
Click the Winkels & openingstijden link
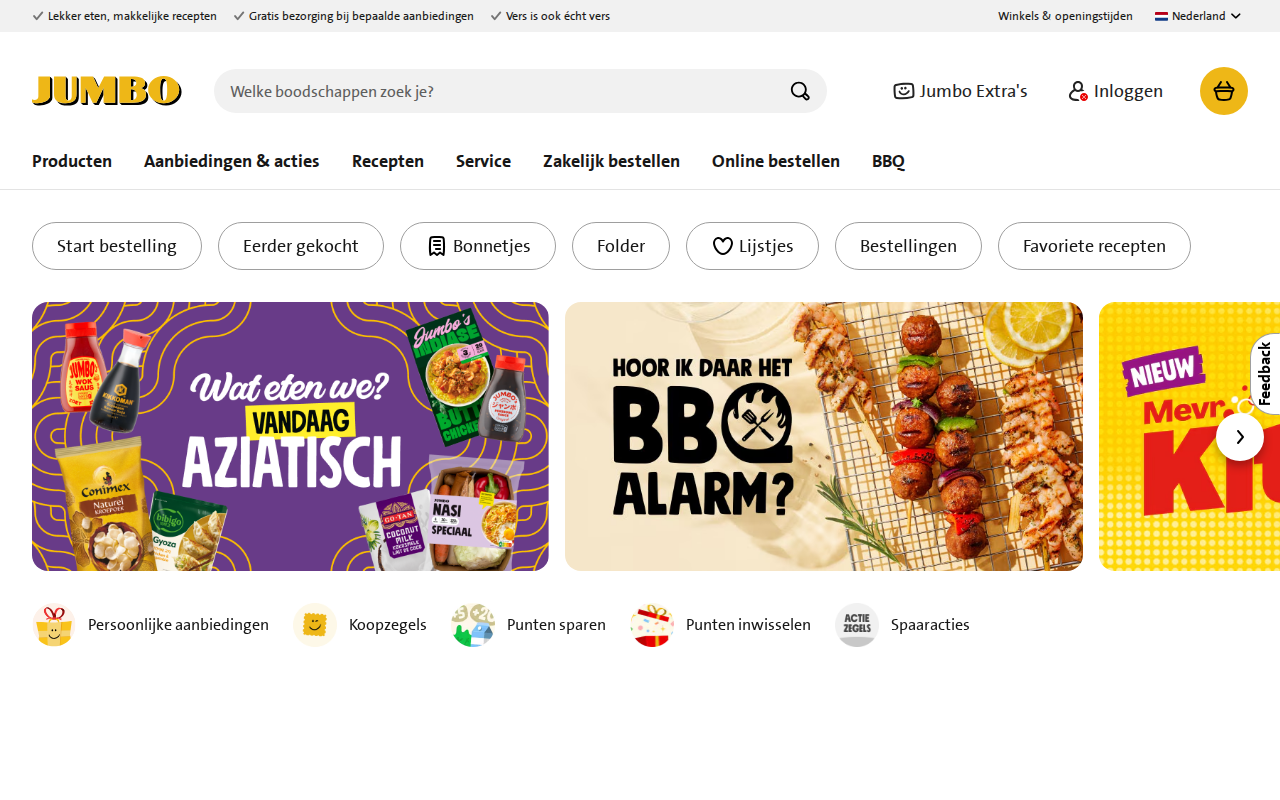pyautogui.click(x=1065, y=16)
